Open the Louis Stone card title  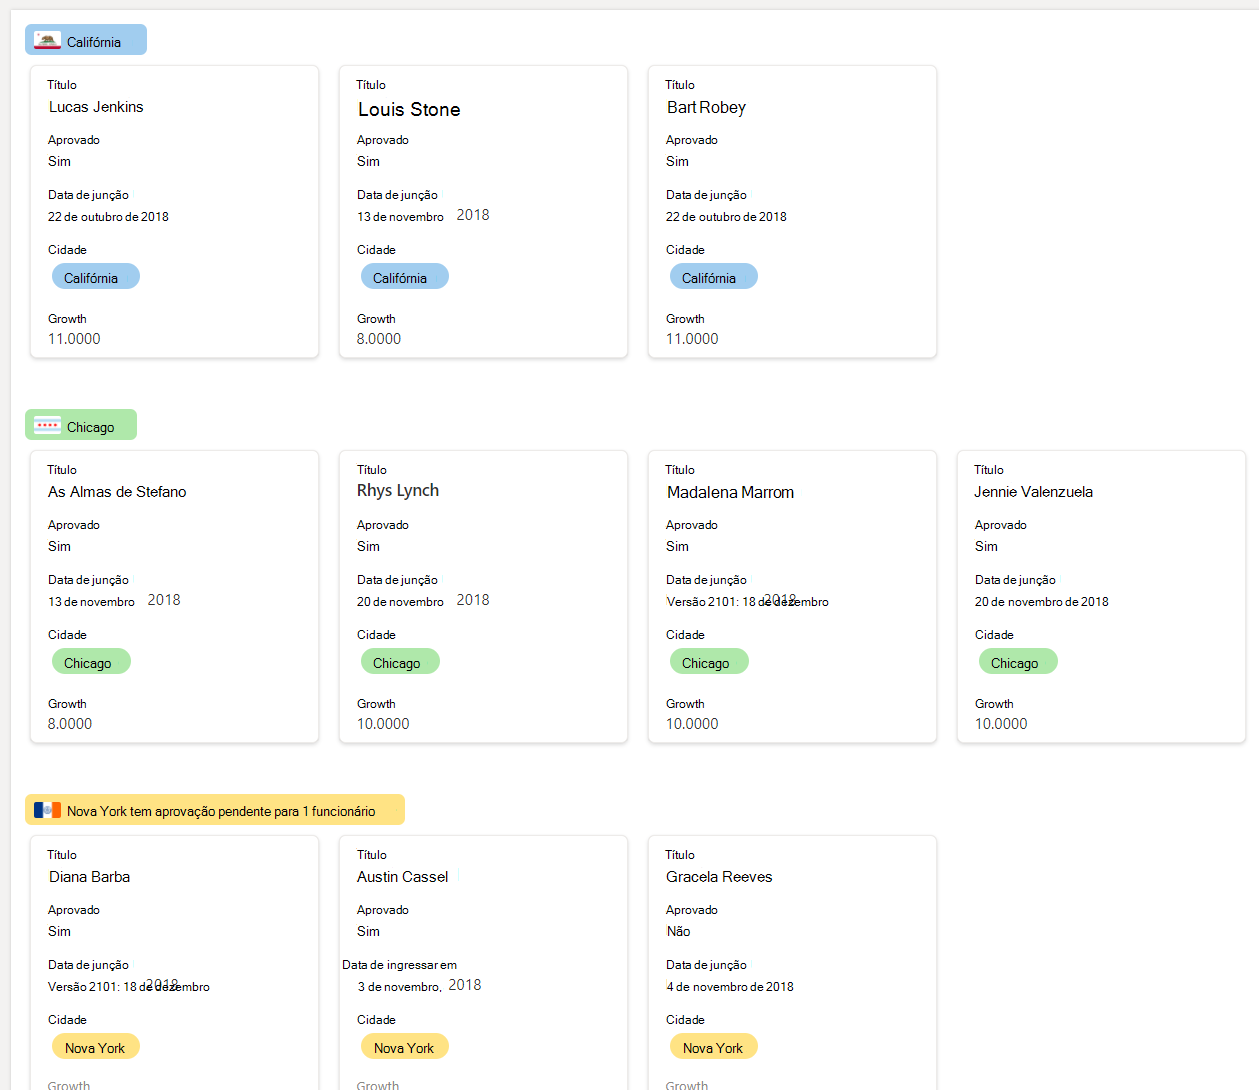tap(409, 109)
